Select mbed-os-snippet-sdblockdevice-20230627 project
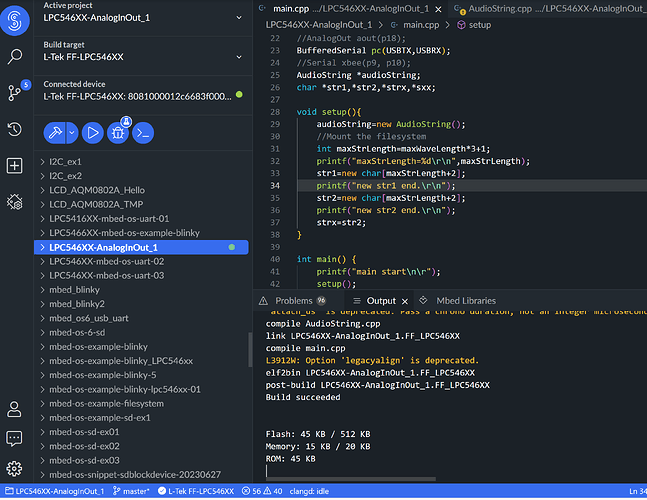 tap(143, 475)
